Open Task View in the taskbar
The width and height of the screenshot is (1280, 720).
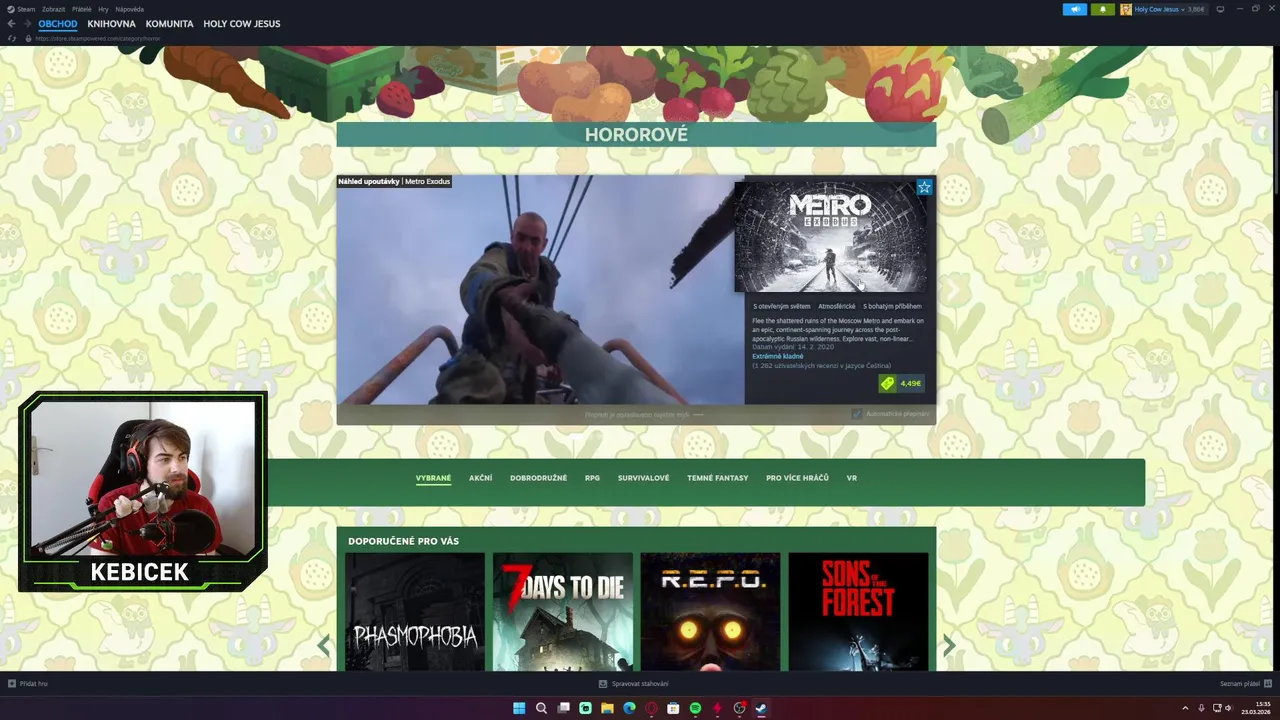[x=563, y=708]
